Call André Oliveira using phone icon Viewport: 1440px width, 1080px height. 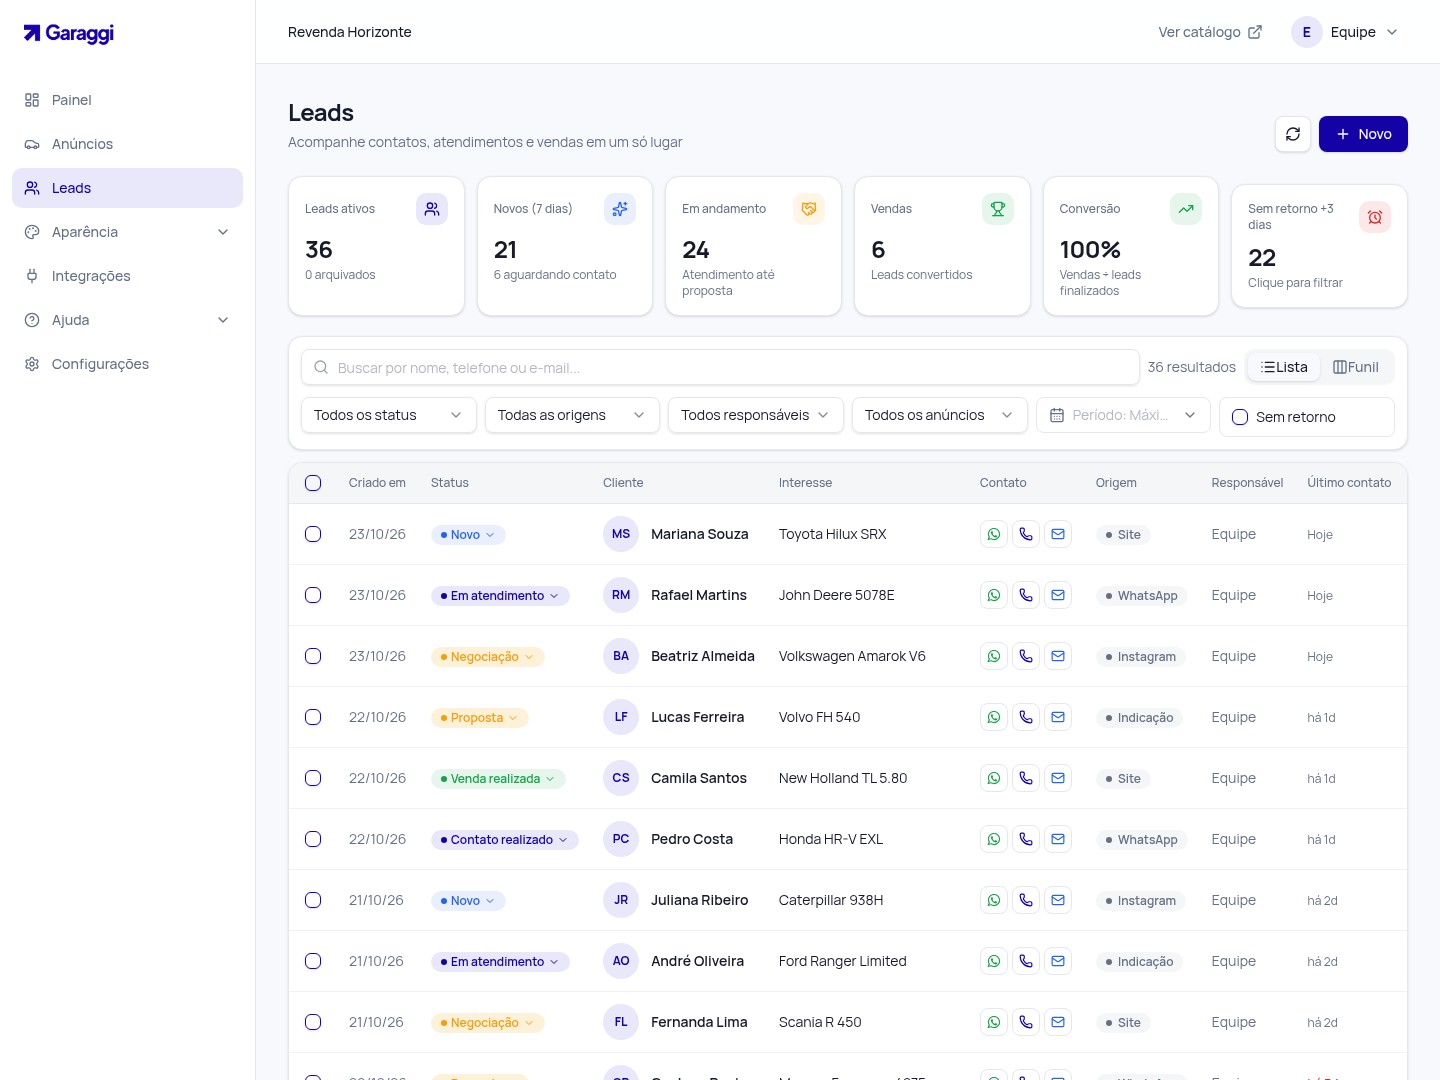pos(1026,961)
